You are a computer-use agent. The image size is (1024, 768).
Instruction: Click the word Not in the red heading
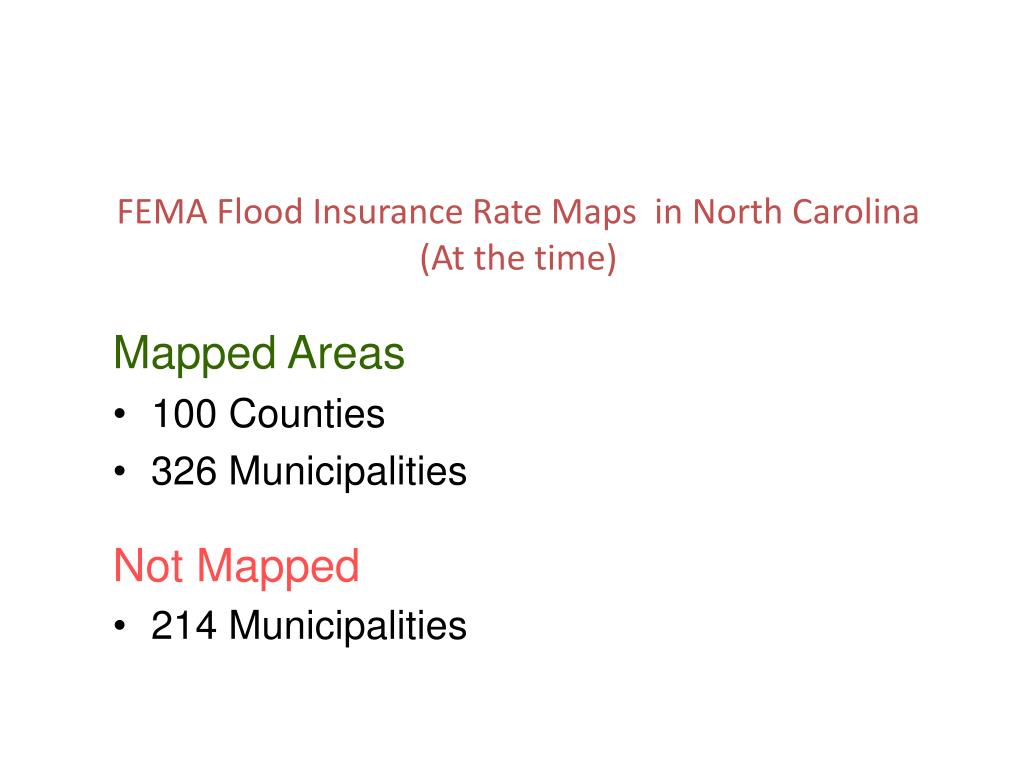[x=148, y=566]
